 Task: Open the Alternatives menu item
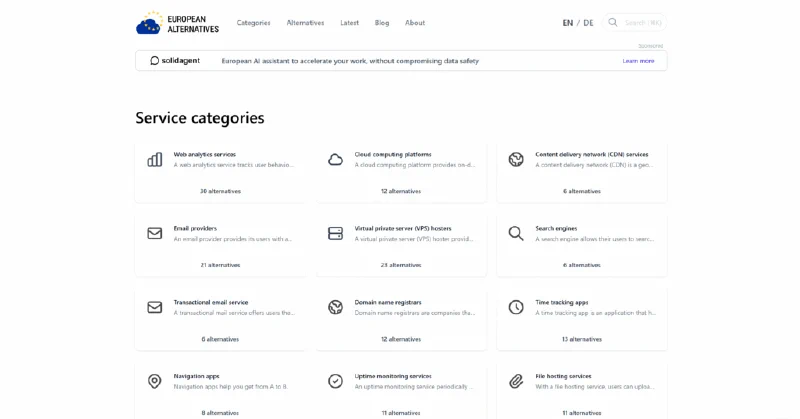pyautogui.click(x=305, y=23)
